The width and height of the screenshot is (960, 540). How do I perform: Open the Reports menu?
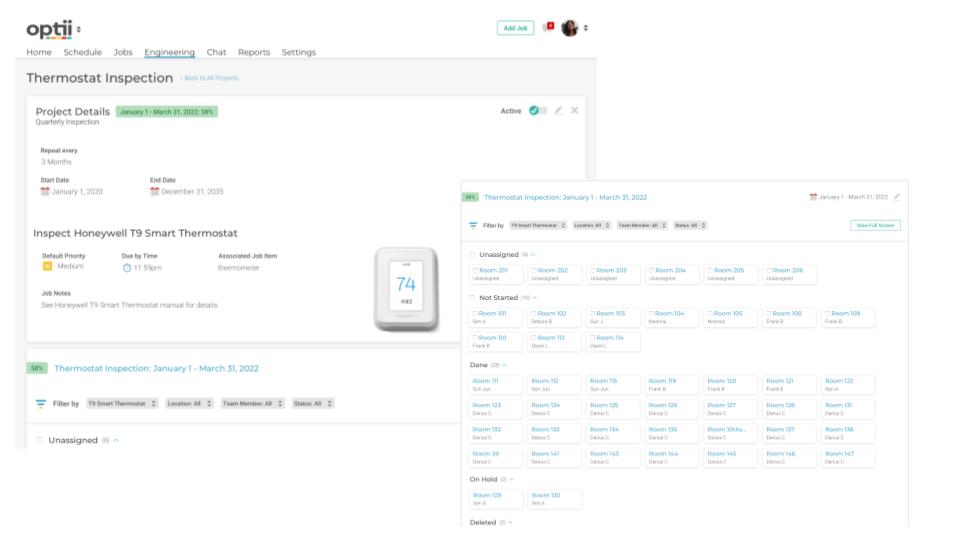(254, 52)
